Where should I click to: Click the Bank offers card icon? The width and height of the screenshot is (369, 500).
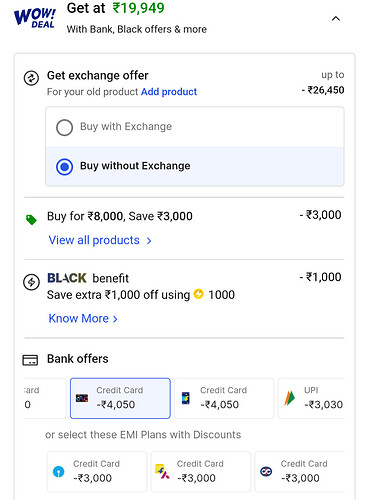(x=30, y=360)
